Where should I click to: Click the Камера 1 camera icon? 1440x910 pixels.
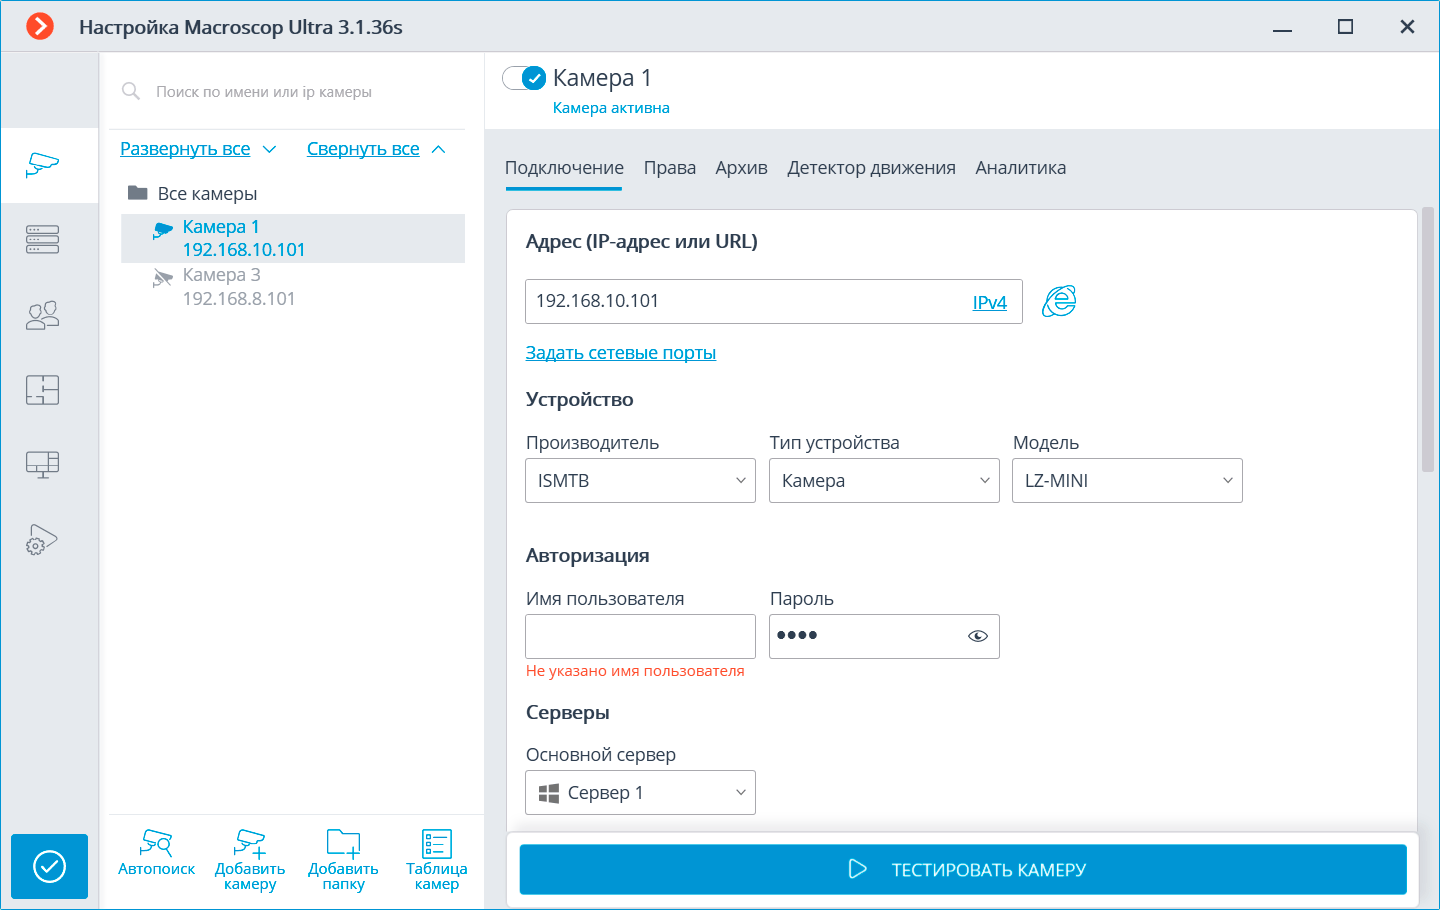coord(163,230)
